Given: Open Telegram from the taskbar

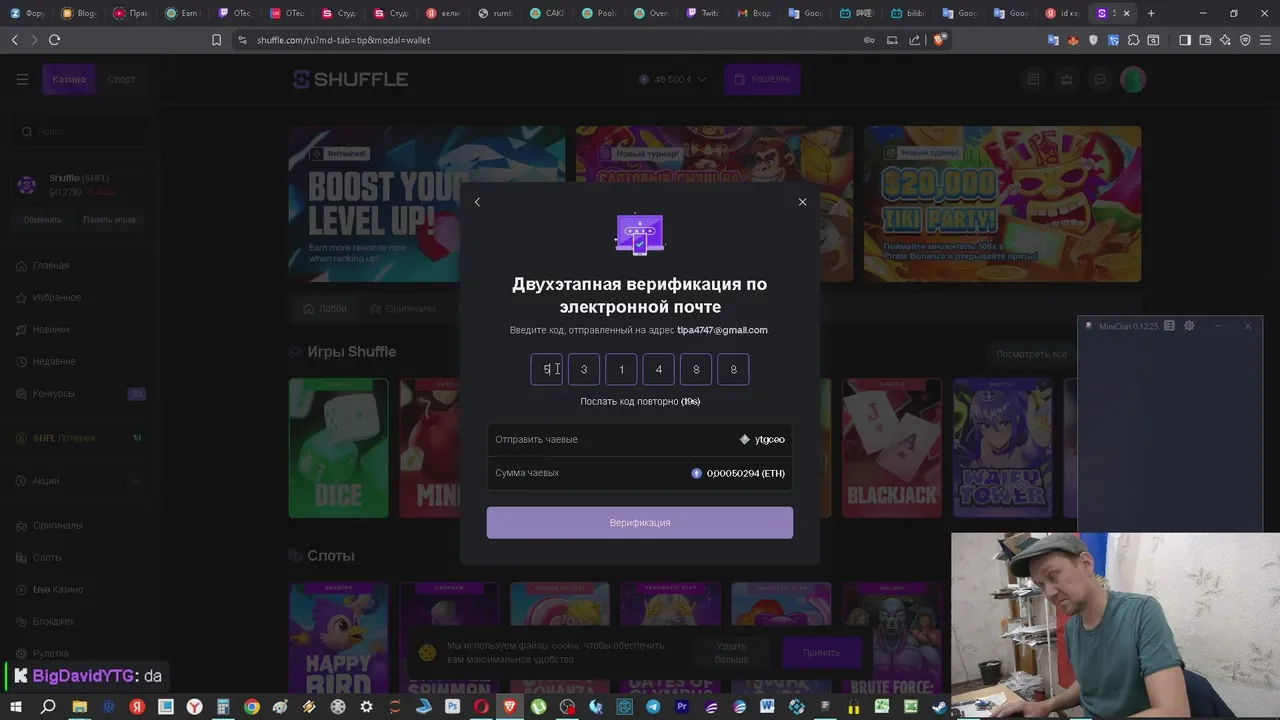Looking at the screenshot, I should pyautogui.click(x=653, y=707).
